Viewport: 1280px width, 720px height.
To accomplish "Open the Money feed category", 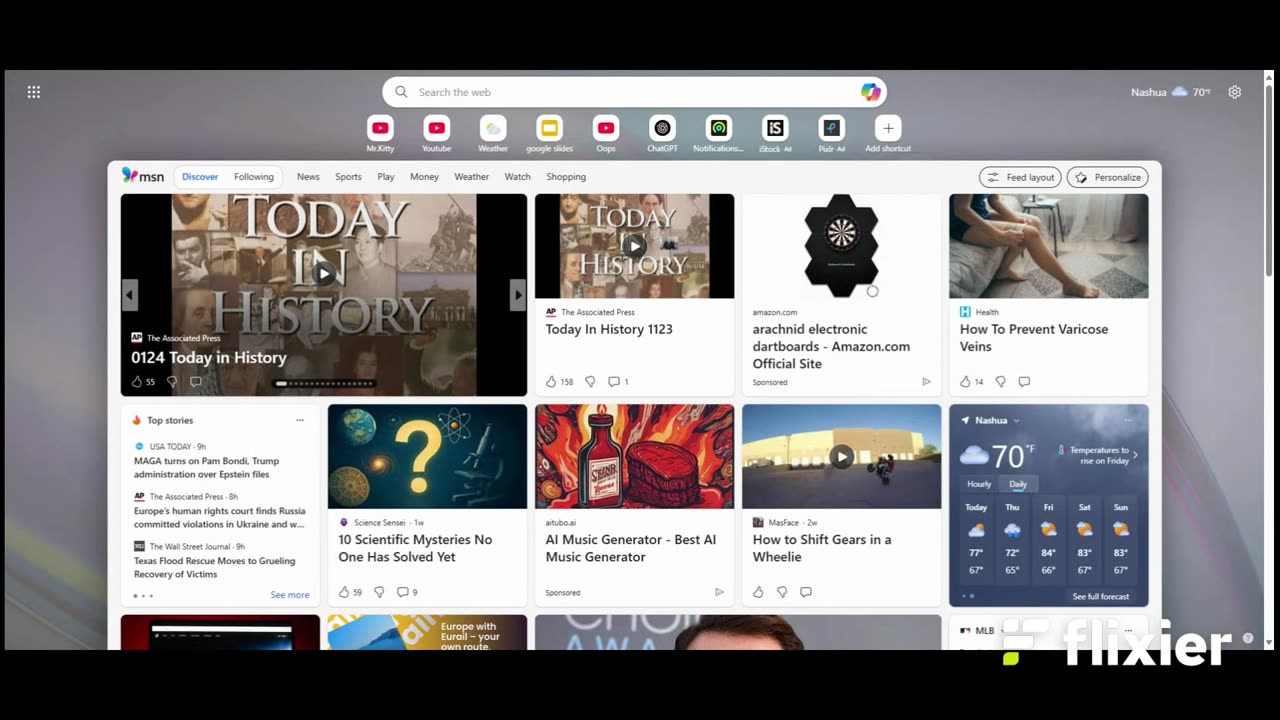I will [x=424, y=177].
